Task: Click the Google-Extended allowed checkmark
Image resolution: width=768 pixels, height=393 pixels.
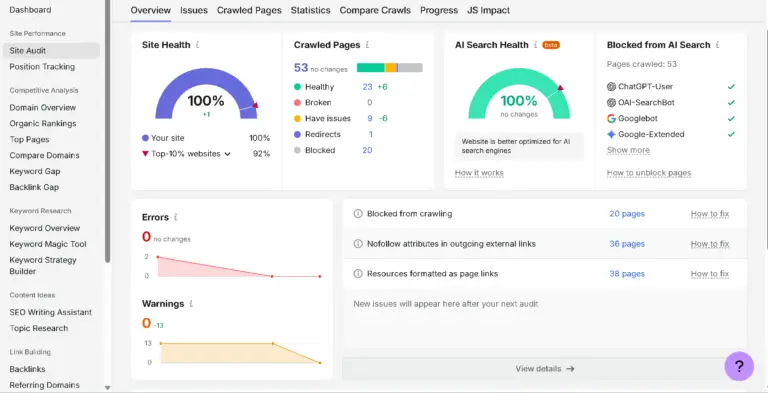Action: (x=731, y=134)
